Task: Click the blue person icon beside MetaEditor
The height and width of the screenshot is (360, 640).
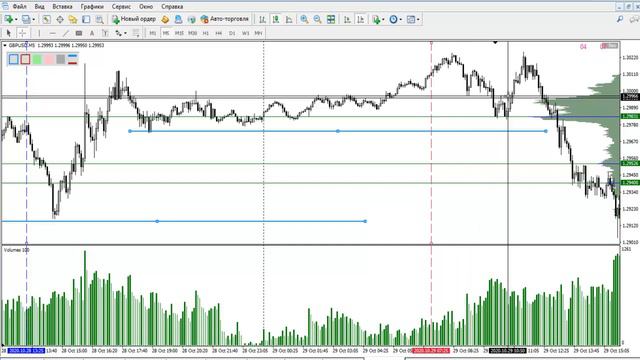Action: tap(178, 19)
